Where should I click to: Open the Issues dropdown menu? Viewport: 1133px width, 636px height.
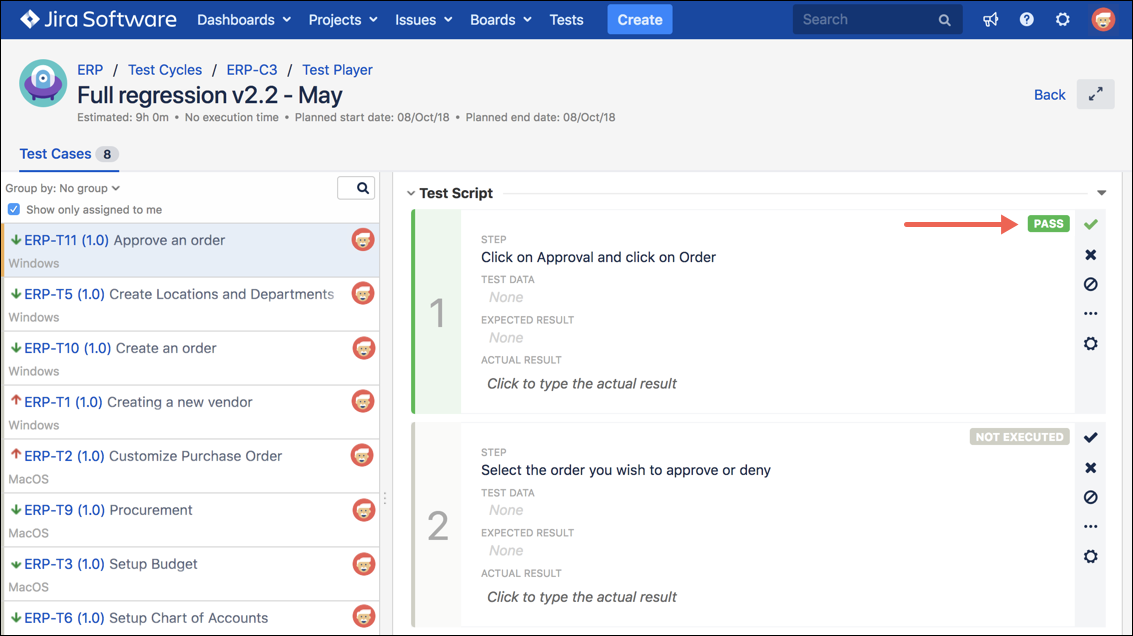423,20
